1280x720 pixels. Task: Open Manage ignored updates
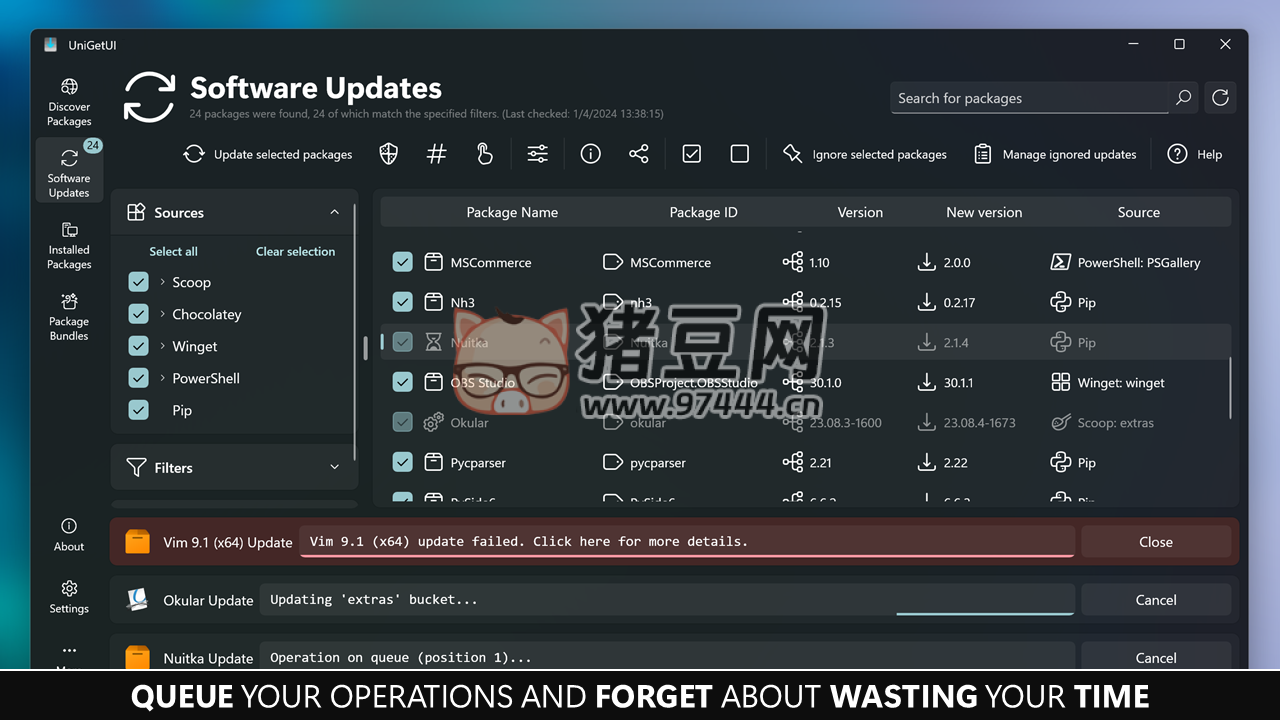click(x=1055, y=154)
